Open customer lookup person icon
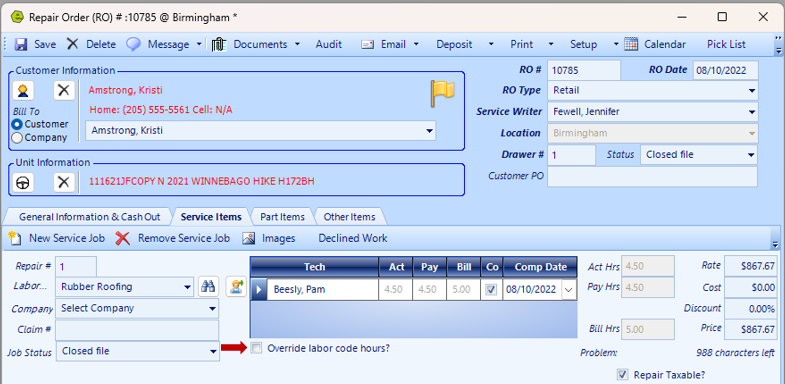The width and height of the screenshot is (785, 384). pos(23,91)
